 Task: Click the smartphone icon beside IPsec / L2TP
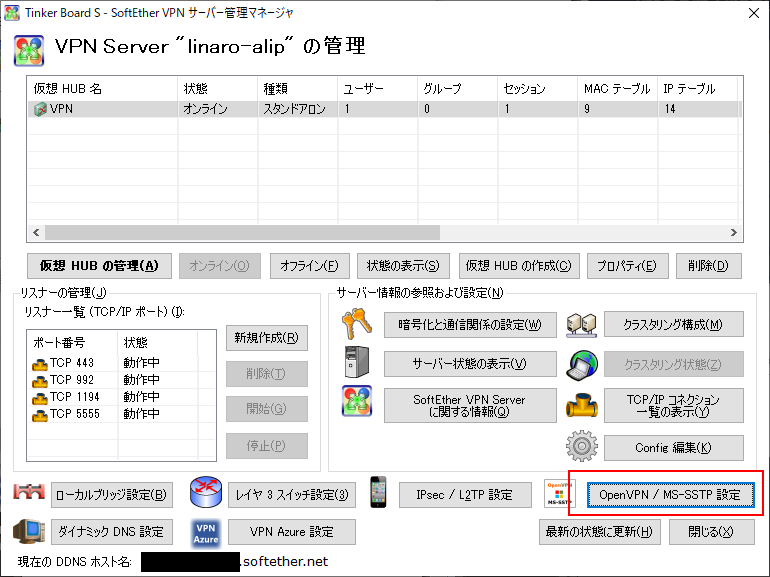[378, 492]
